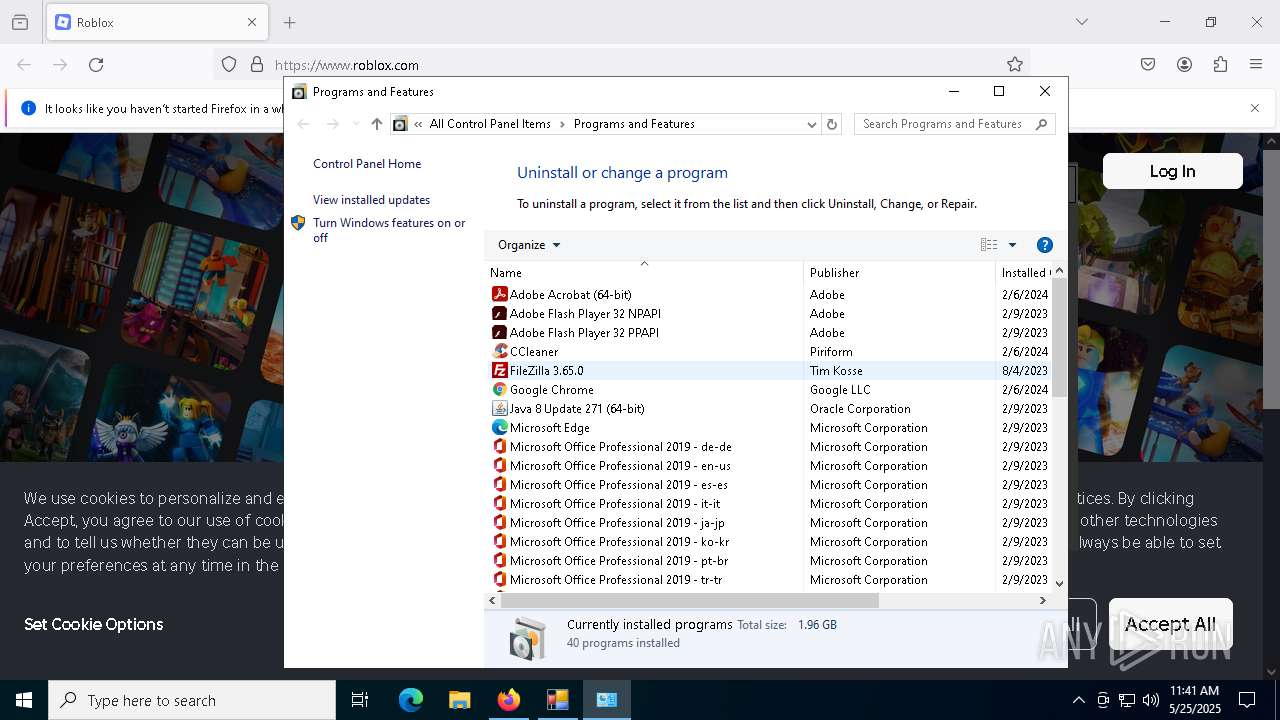Switch to the Roblox tab in Firefox
The height and width of the screenshot is (720, 1280).
point(156,22)
